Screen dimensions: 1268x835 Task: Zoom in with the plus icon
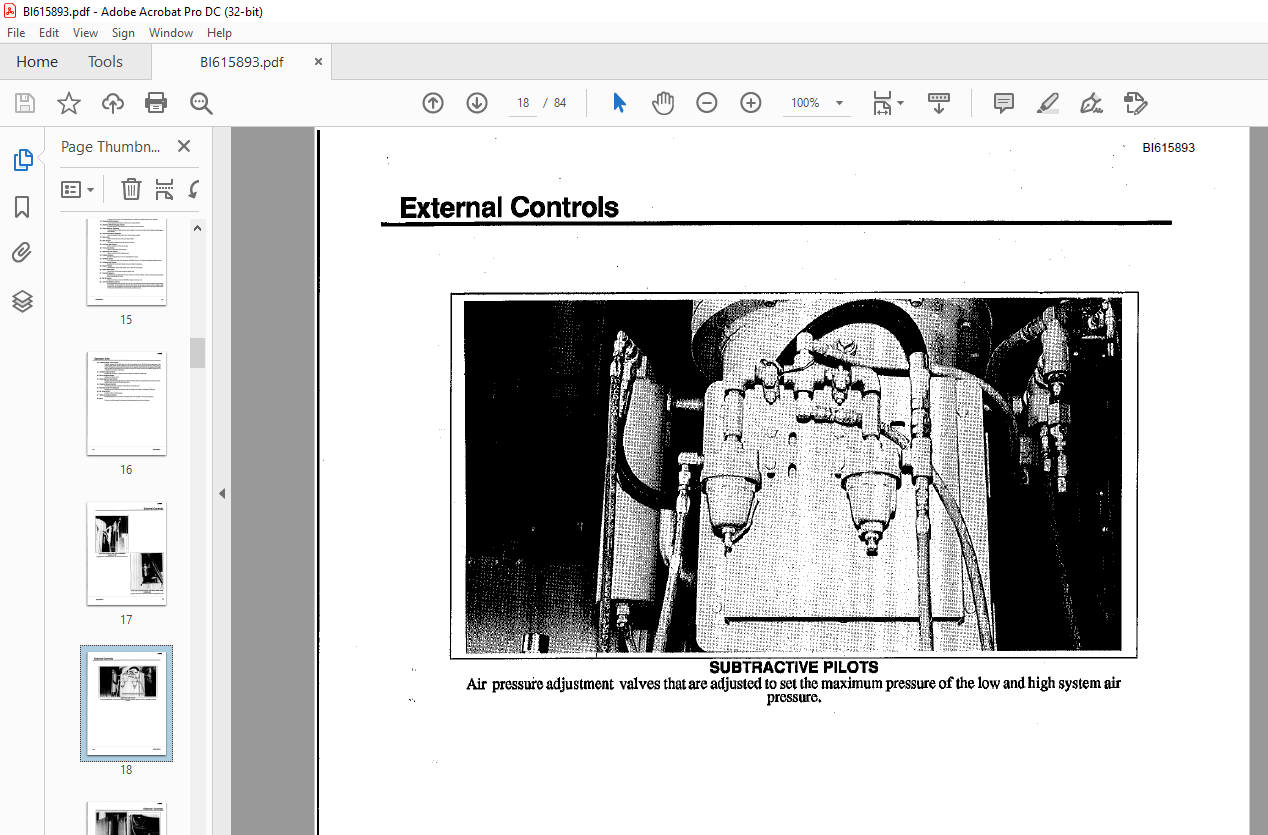(751, 103)
